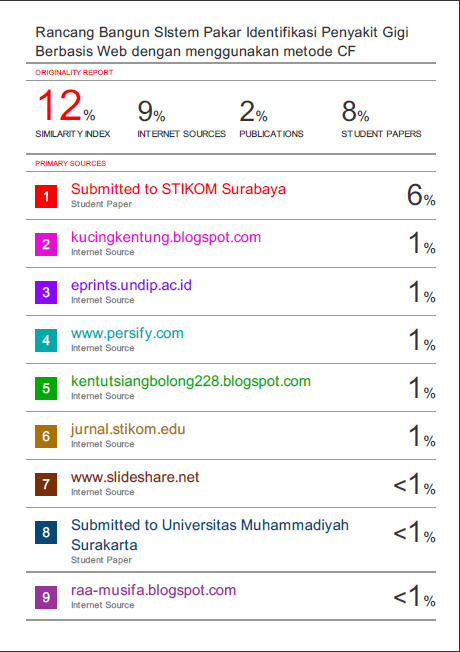Click the magenta source number 2 badge
This screenshot has height=652, width=460.
click(46, 244)
